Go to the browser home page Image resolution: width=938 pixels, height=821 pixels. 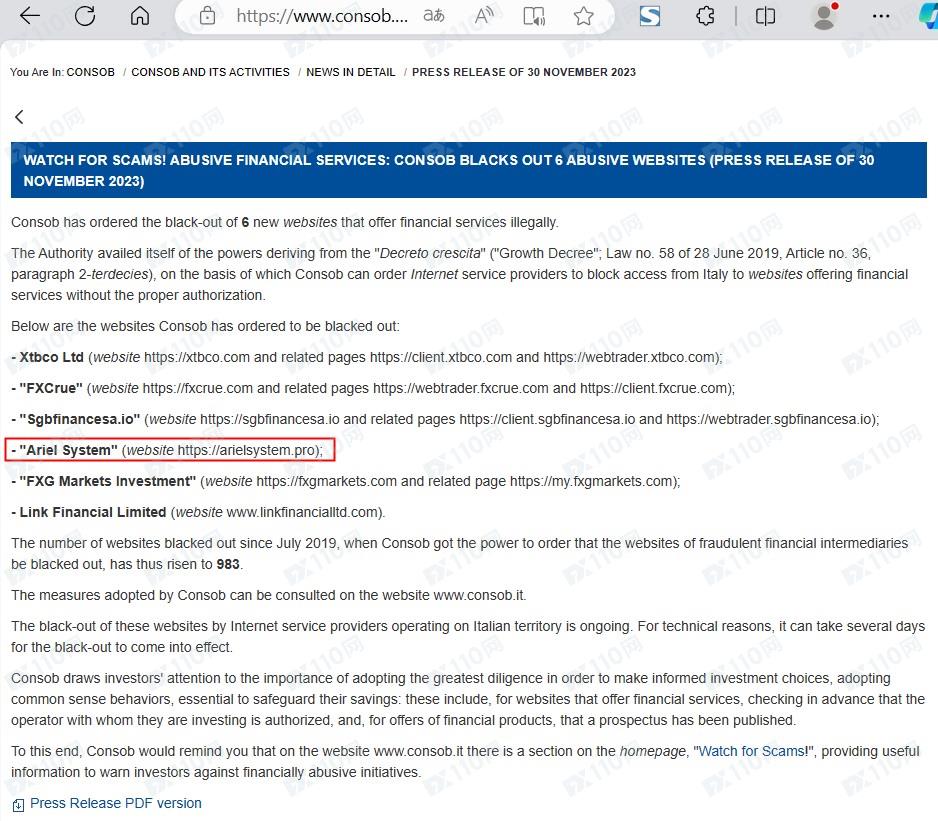tap(140, 16)
